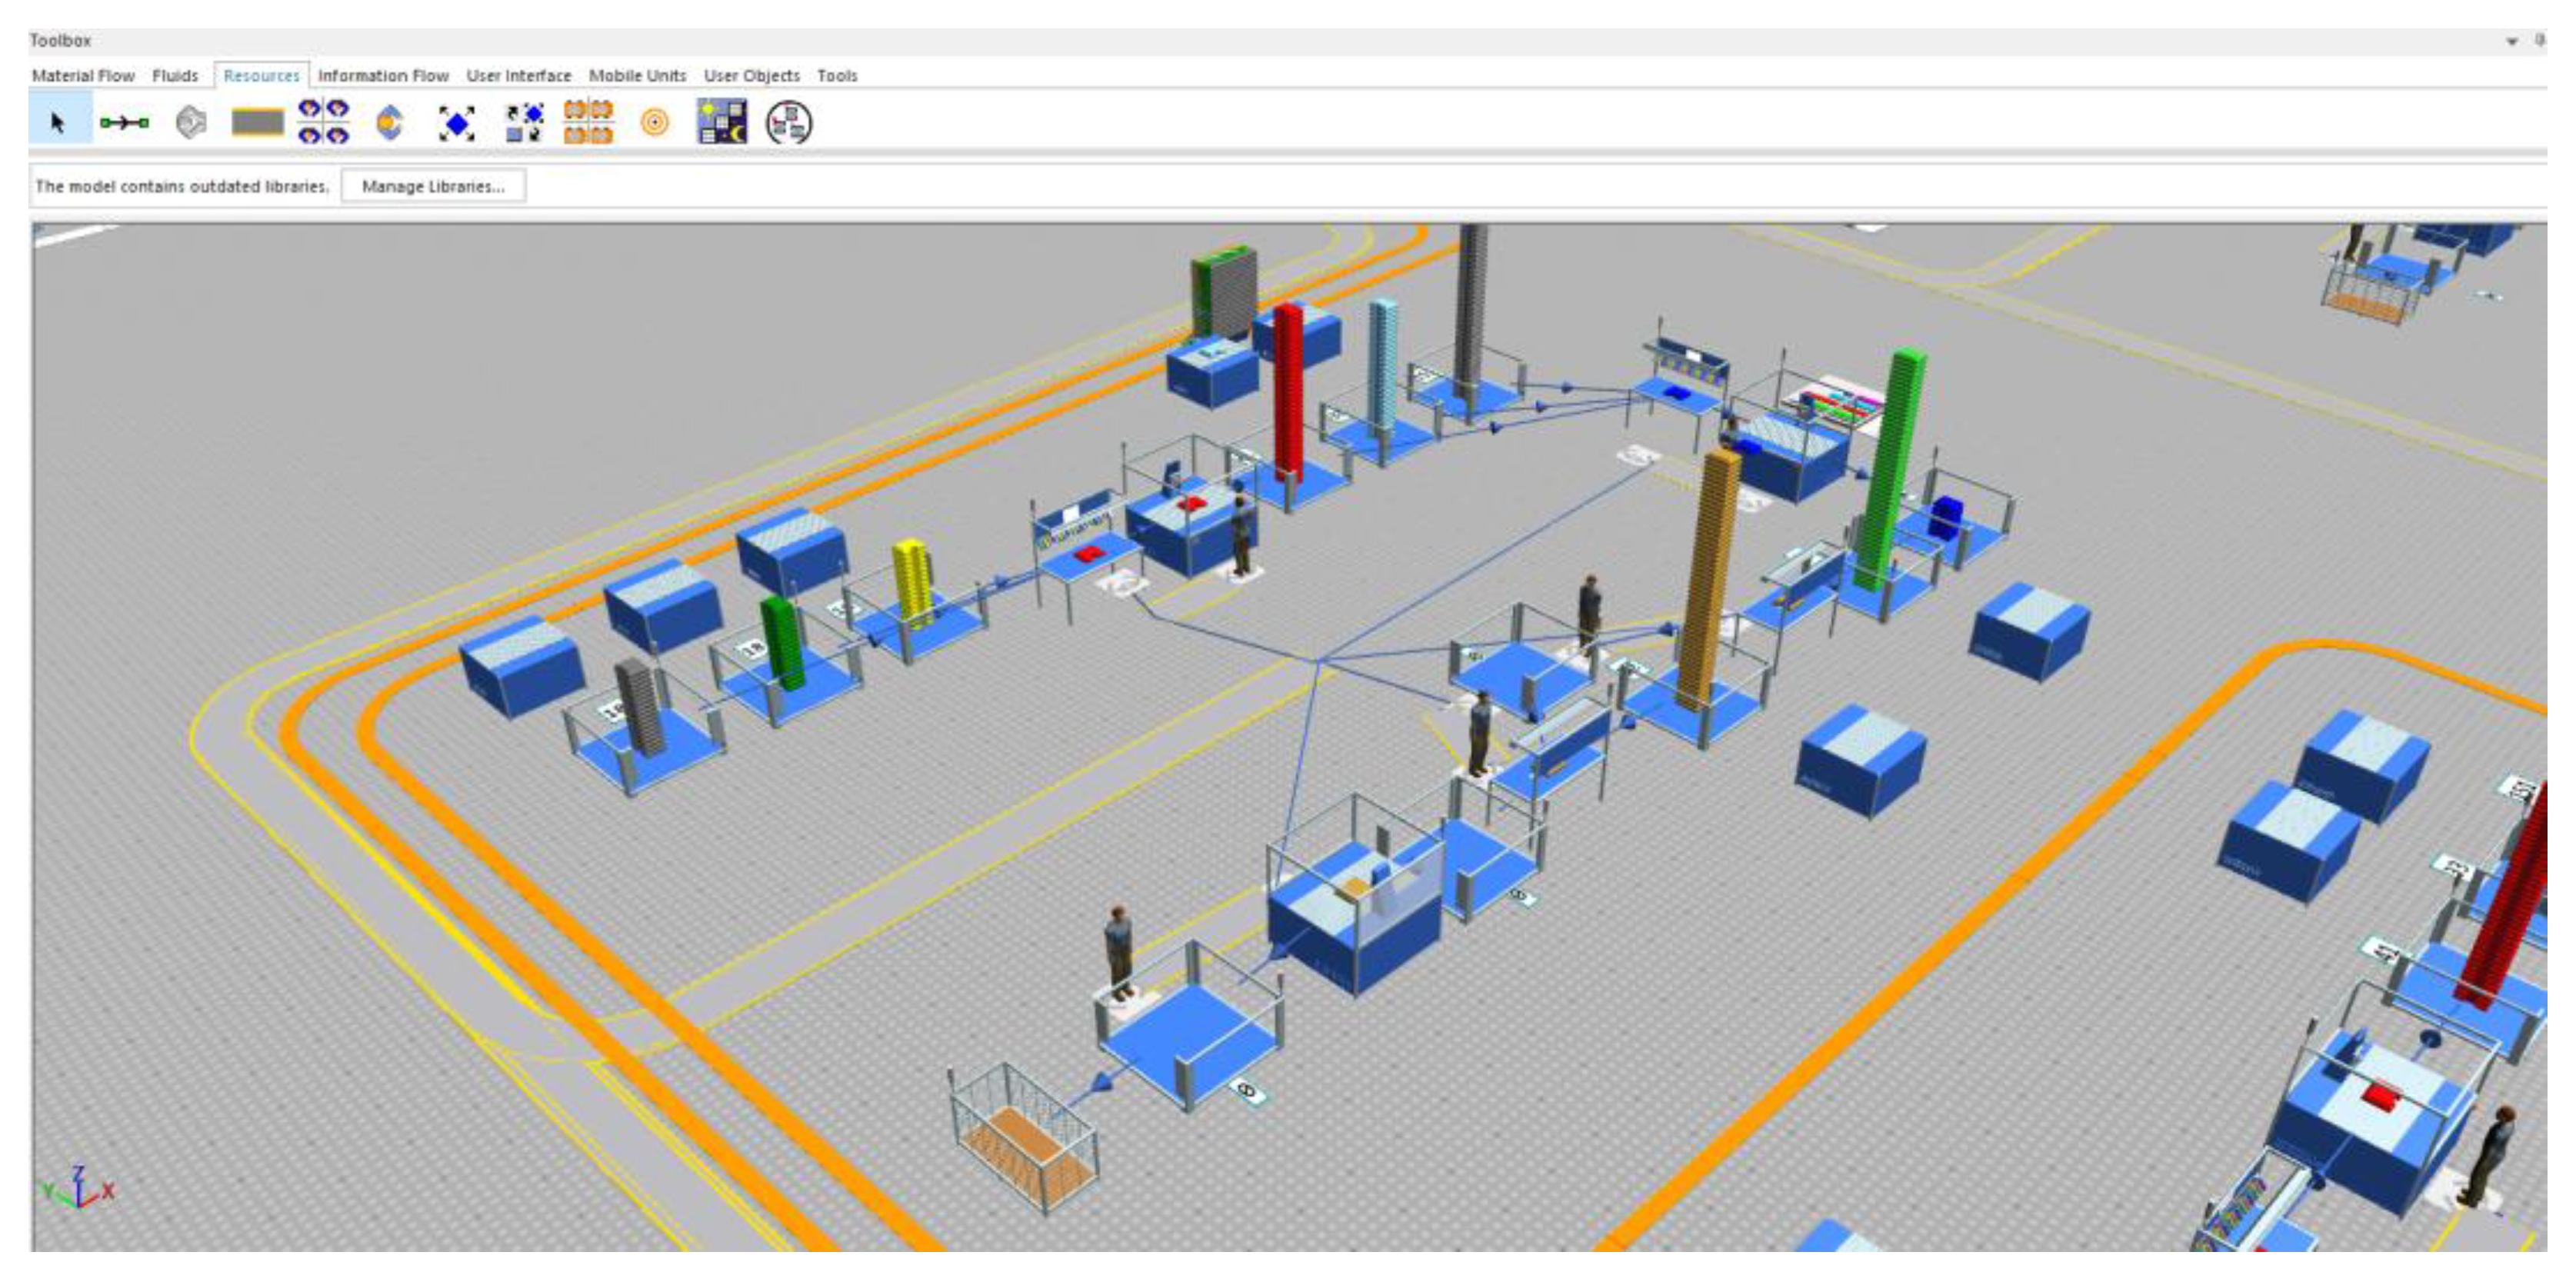Open the Information Flow tab
This screenshot has width=2576, height=1272.
pos(383,76)
